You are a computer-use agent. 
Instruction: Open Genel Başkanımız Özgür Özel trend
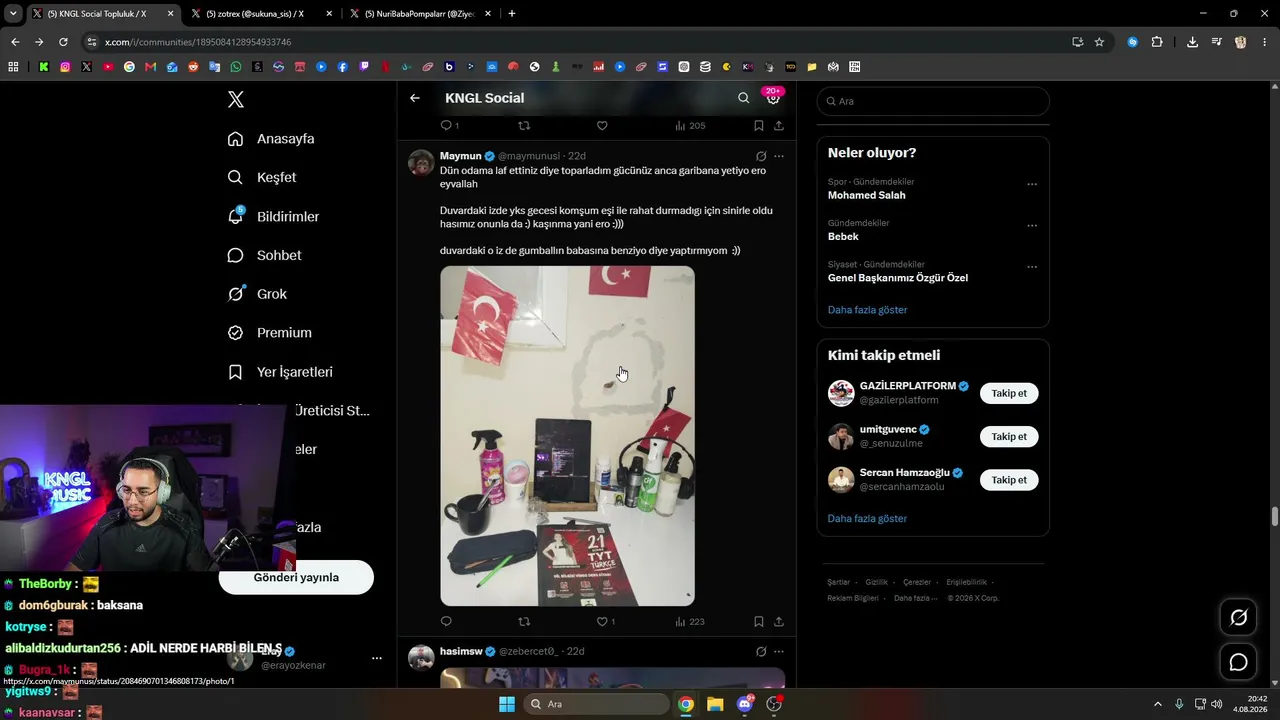click(x=898, y=278)
